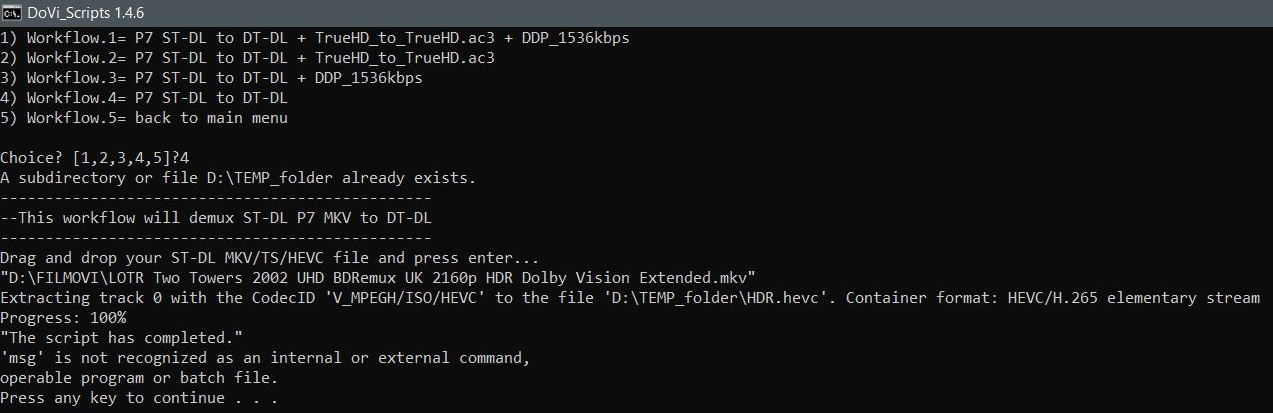
Task: Click the TEMP_folder already exists message
Action: [238, 178]
